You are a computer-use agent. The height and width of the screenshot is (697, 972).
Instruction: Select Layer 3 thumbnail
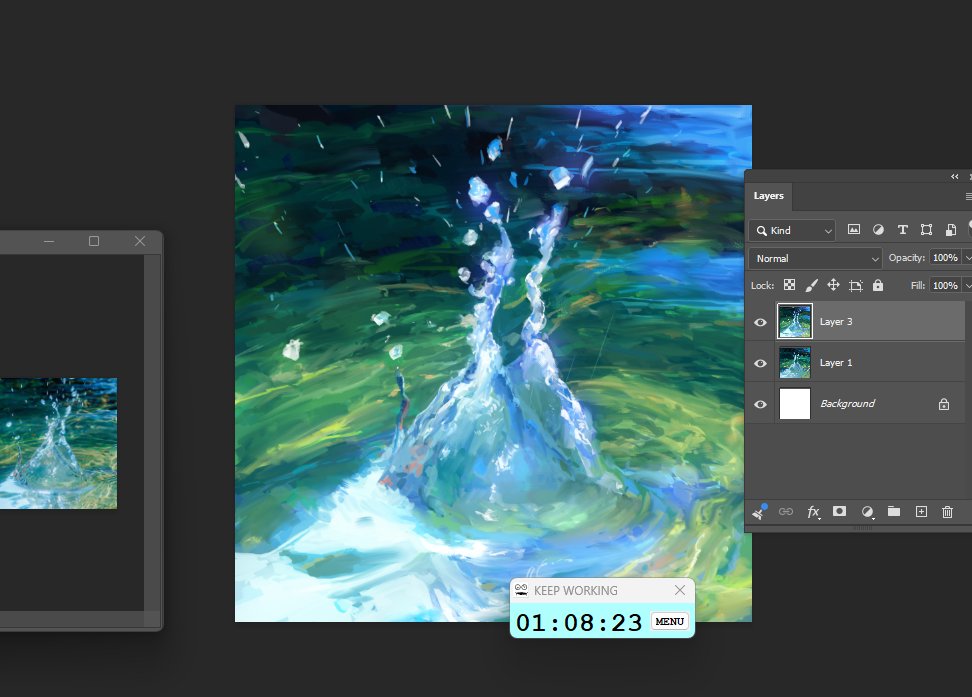(x=795, y=321)
